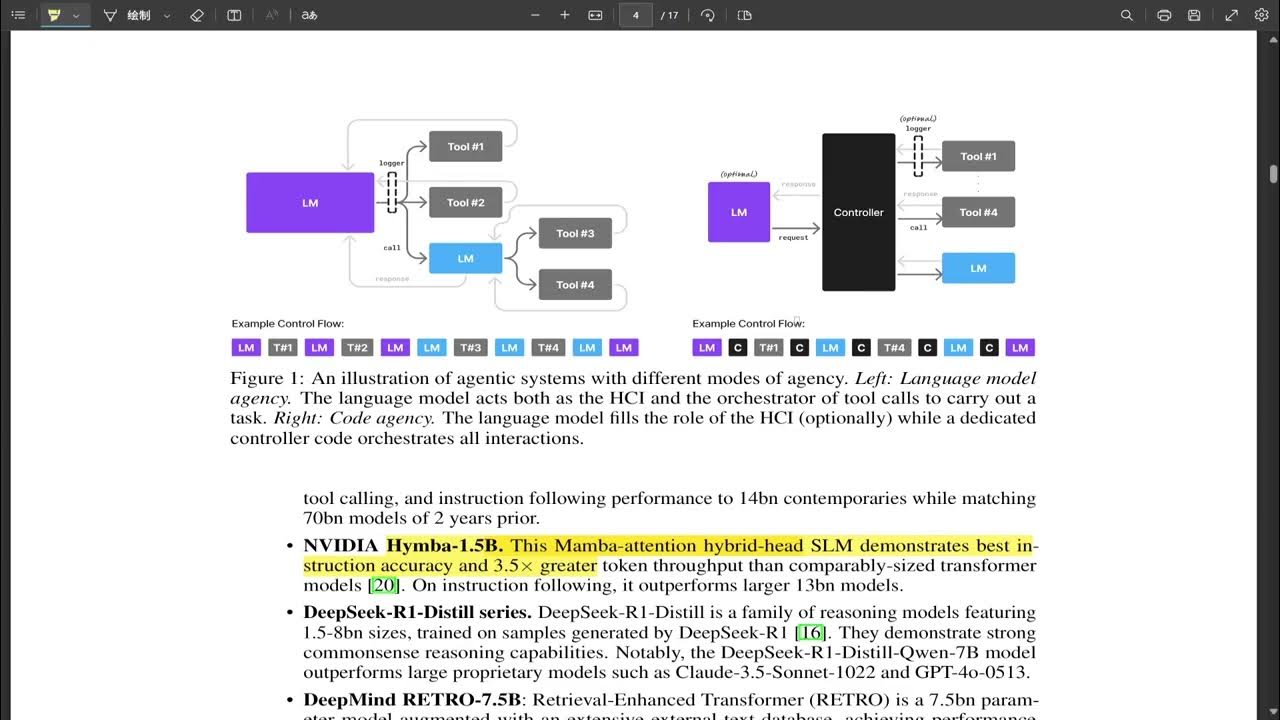The image size is (1280, 720).
Task: Click the vertical scrollbar thumb
Action: pyautogui.click(x=1273, y=174)
